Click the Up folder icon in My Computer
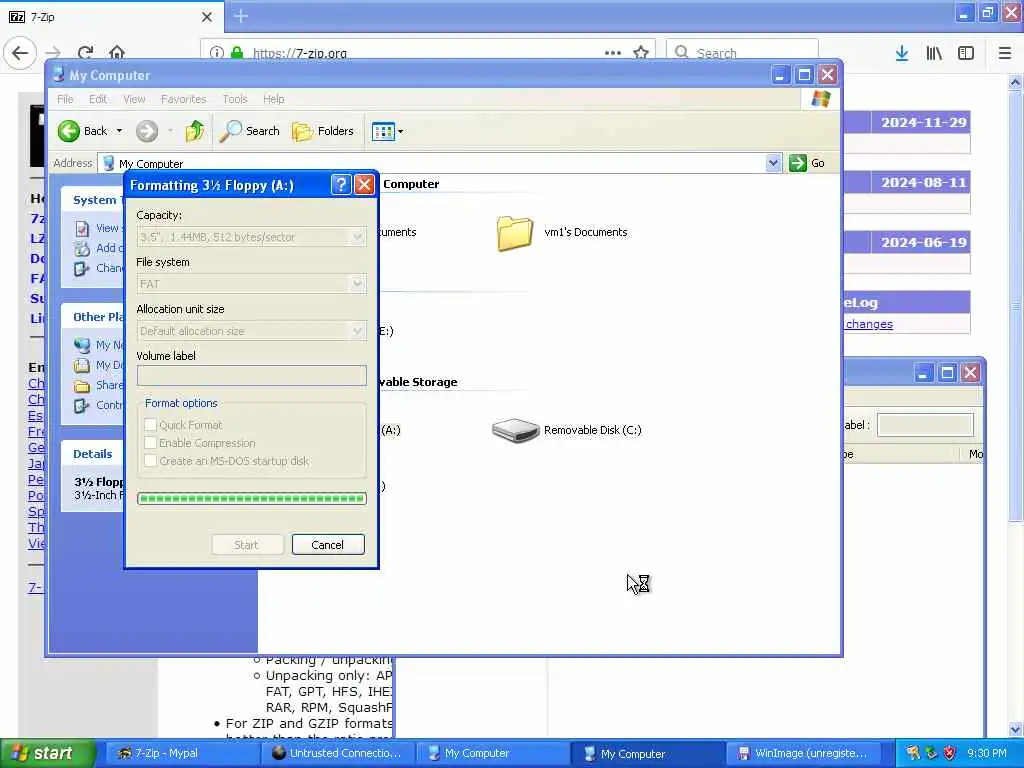This screenshot has height=768, width=1024. tap(194, 131)
